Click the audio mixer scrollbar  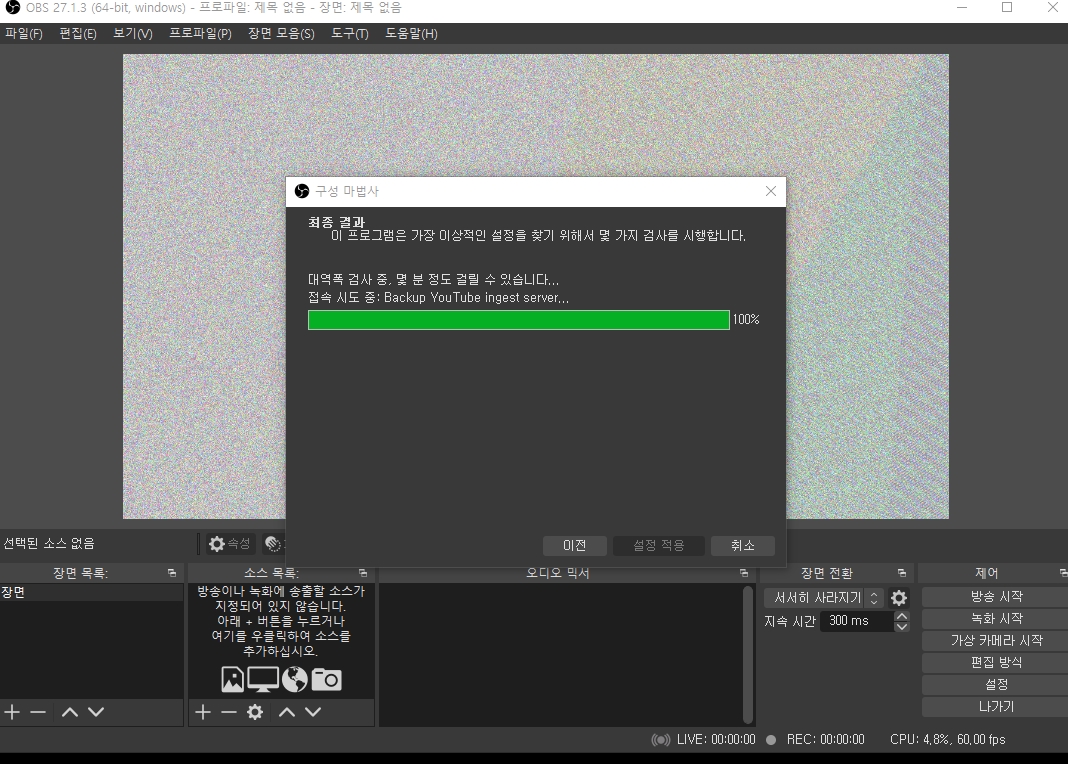click(x=748, y=654)
